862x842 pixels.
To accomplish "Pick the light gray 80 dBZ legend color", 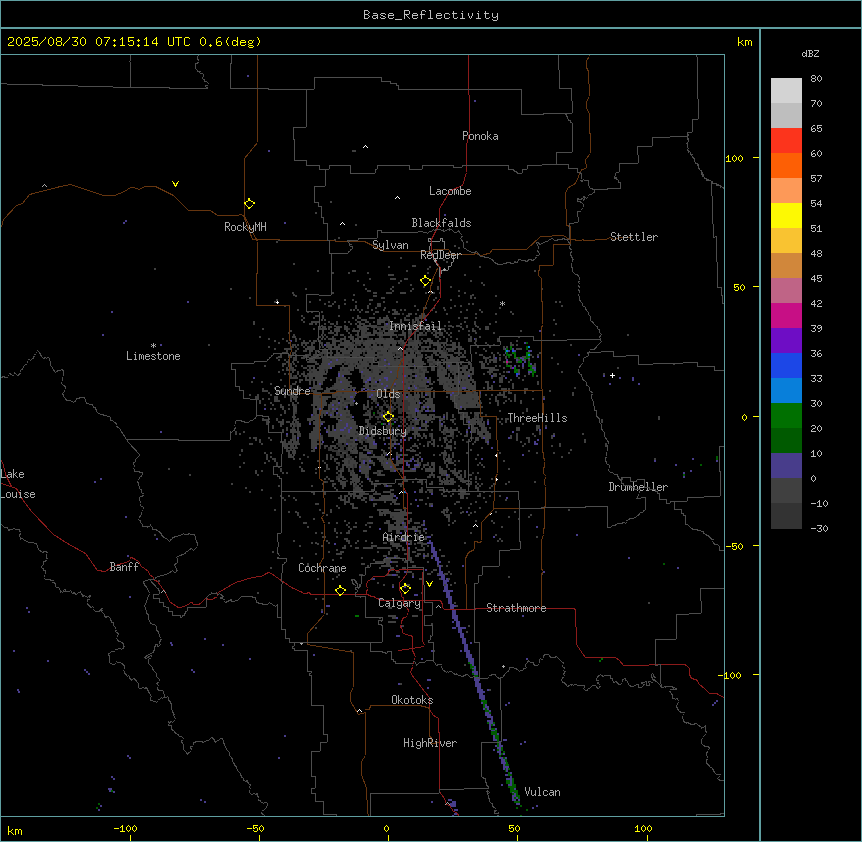I will 786,91.
